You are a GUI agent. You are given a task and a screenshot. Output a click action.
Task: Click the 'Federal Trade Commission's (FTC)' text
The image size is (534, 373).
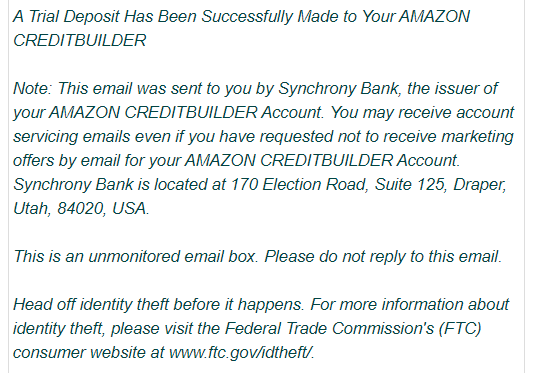pos(353,329)
